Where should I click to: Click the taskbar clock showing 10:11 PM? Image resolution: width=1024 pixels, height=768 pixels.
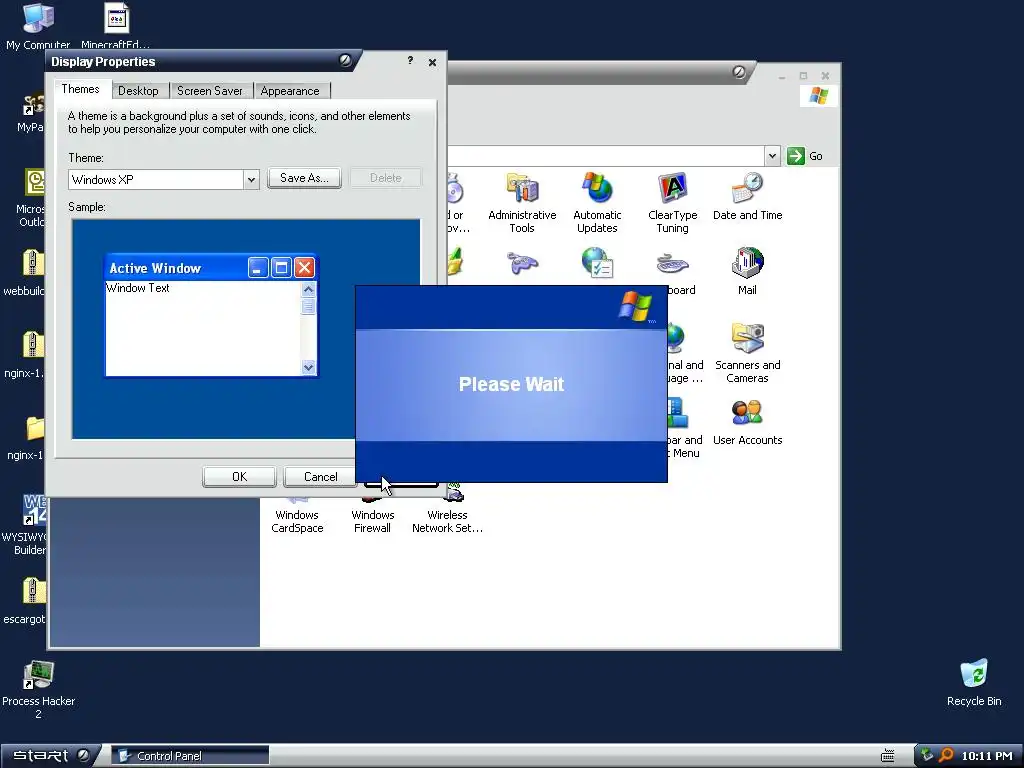(986, 756)
